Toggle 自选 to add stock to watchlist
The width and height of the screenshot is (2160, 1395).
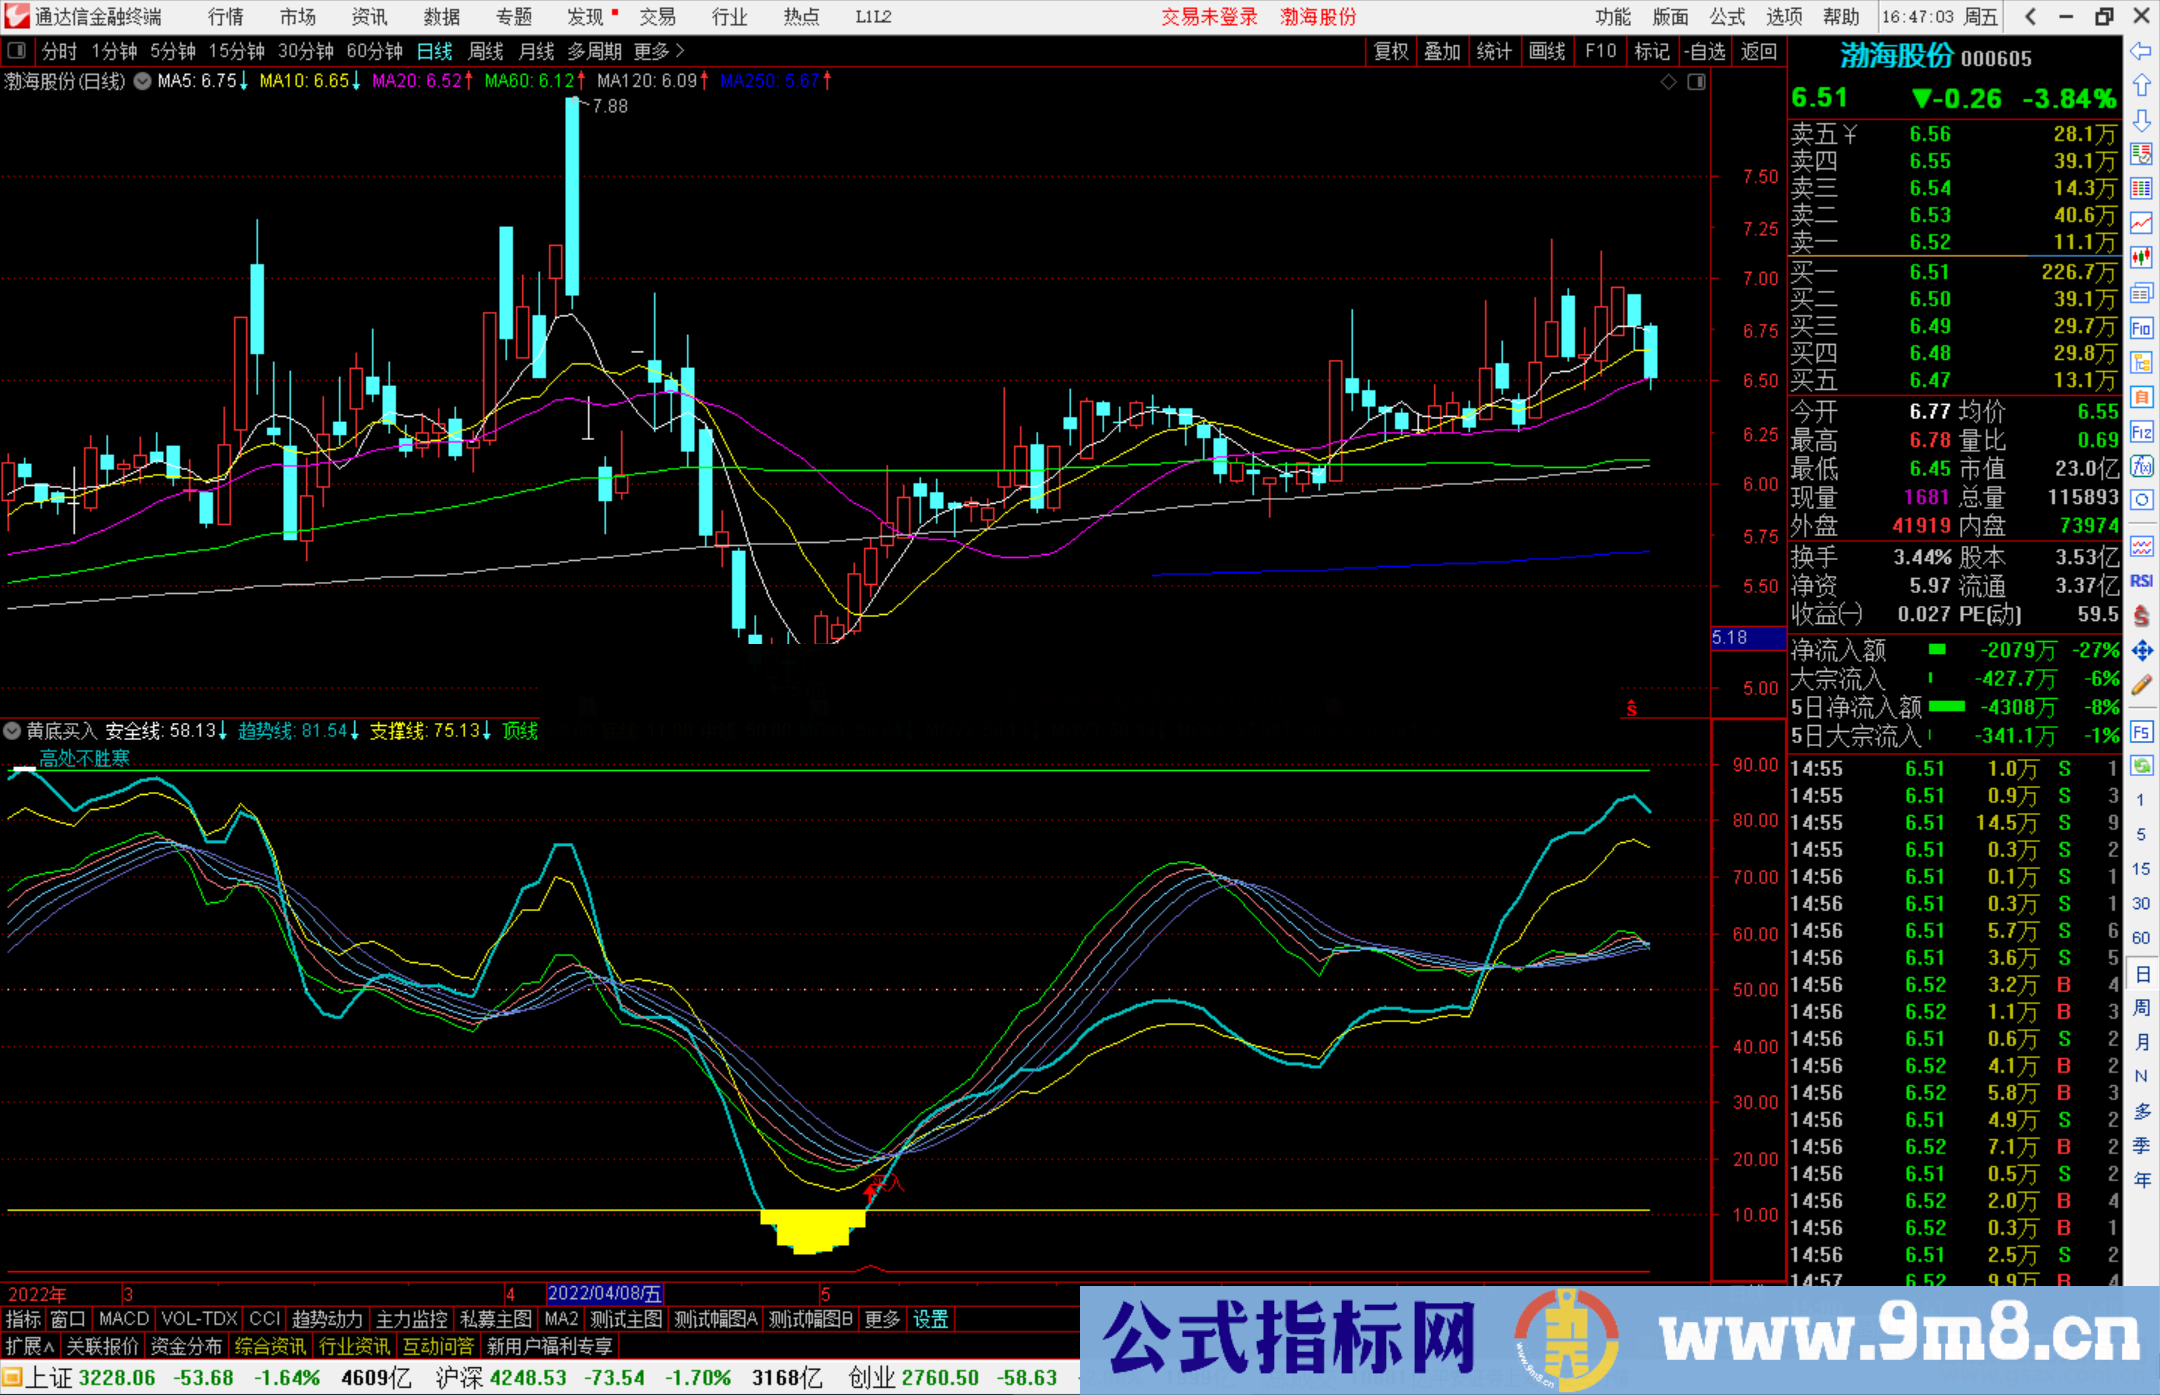coord(1707,51)
